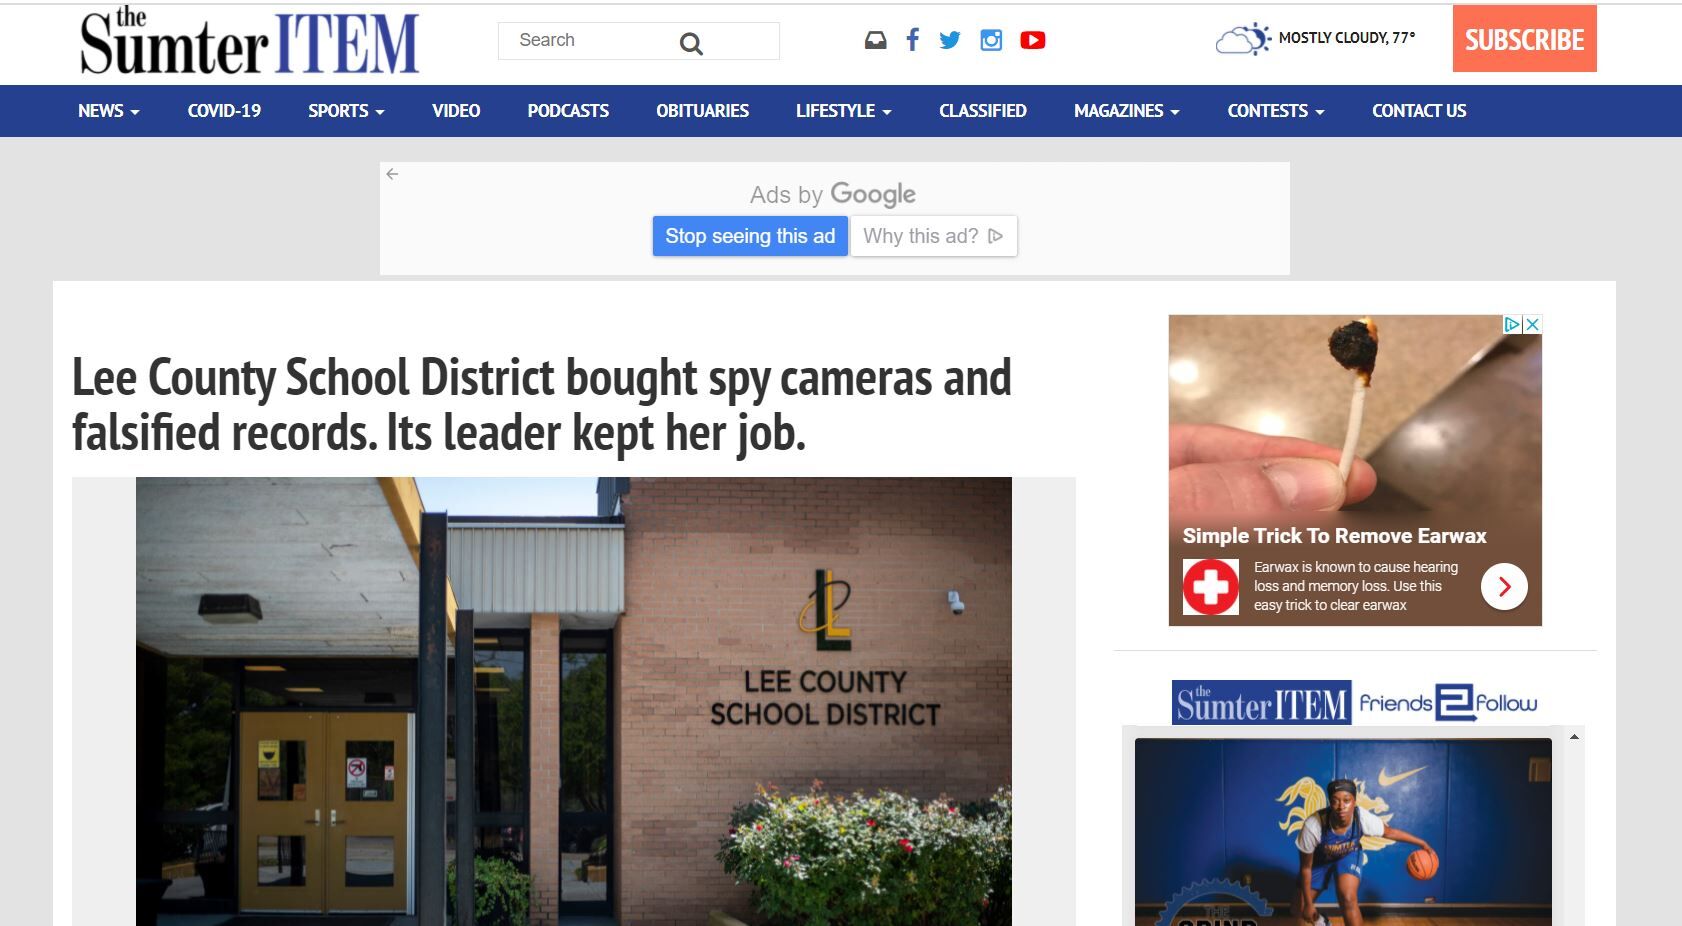Viewport: 1682px width, 926px height.
Task: Click the Sumter Item logo in header
Action: pos(249,42)
